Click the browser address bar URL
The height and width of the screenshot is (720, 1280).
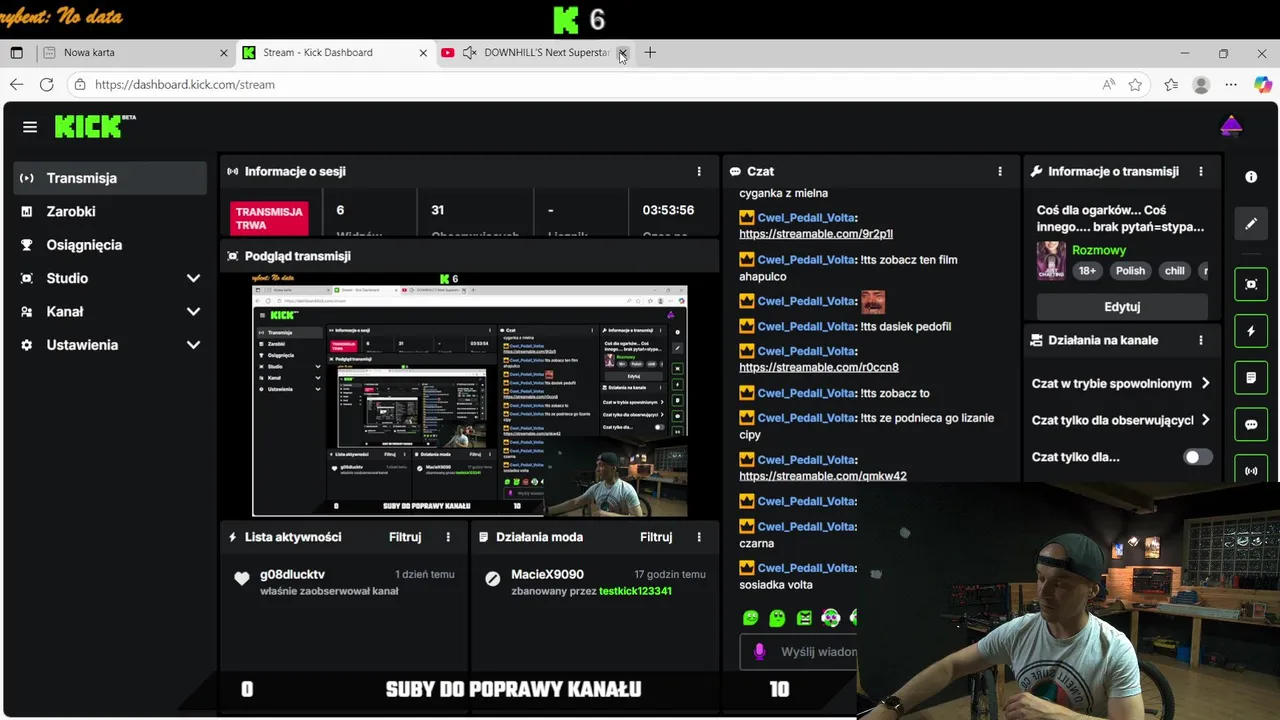pos(185,85)
